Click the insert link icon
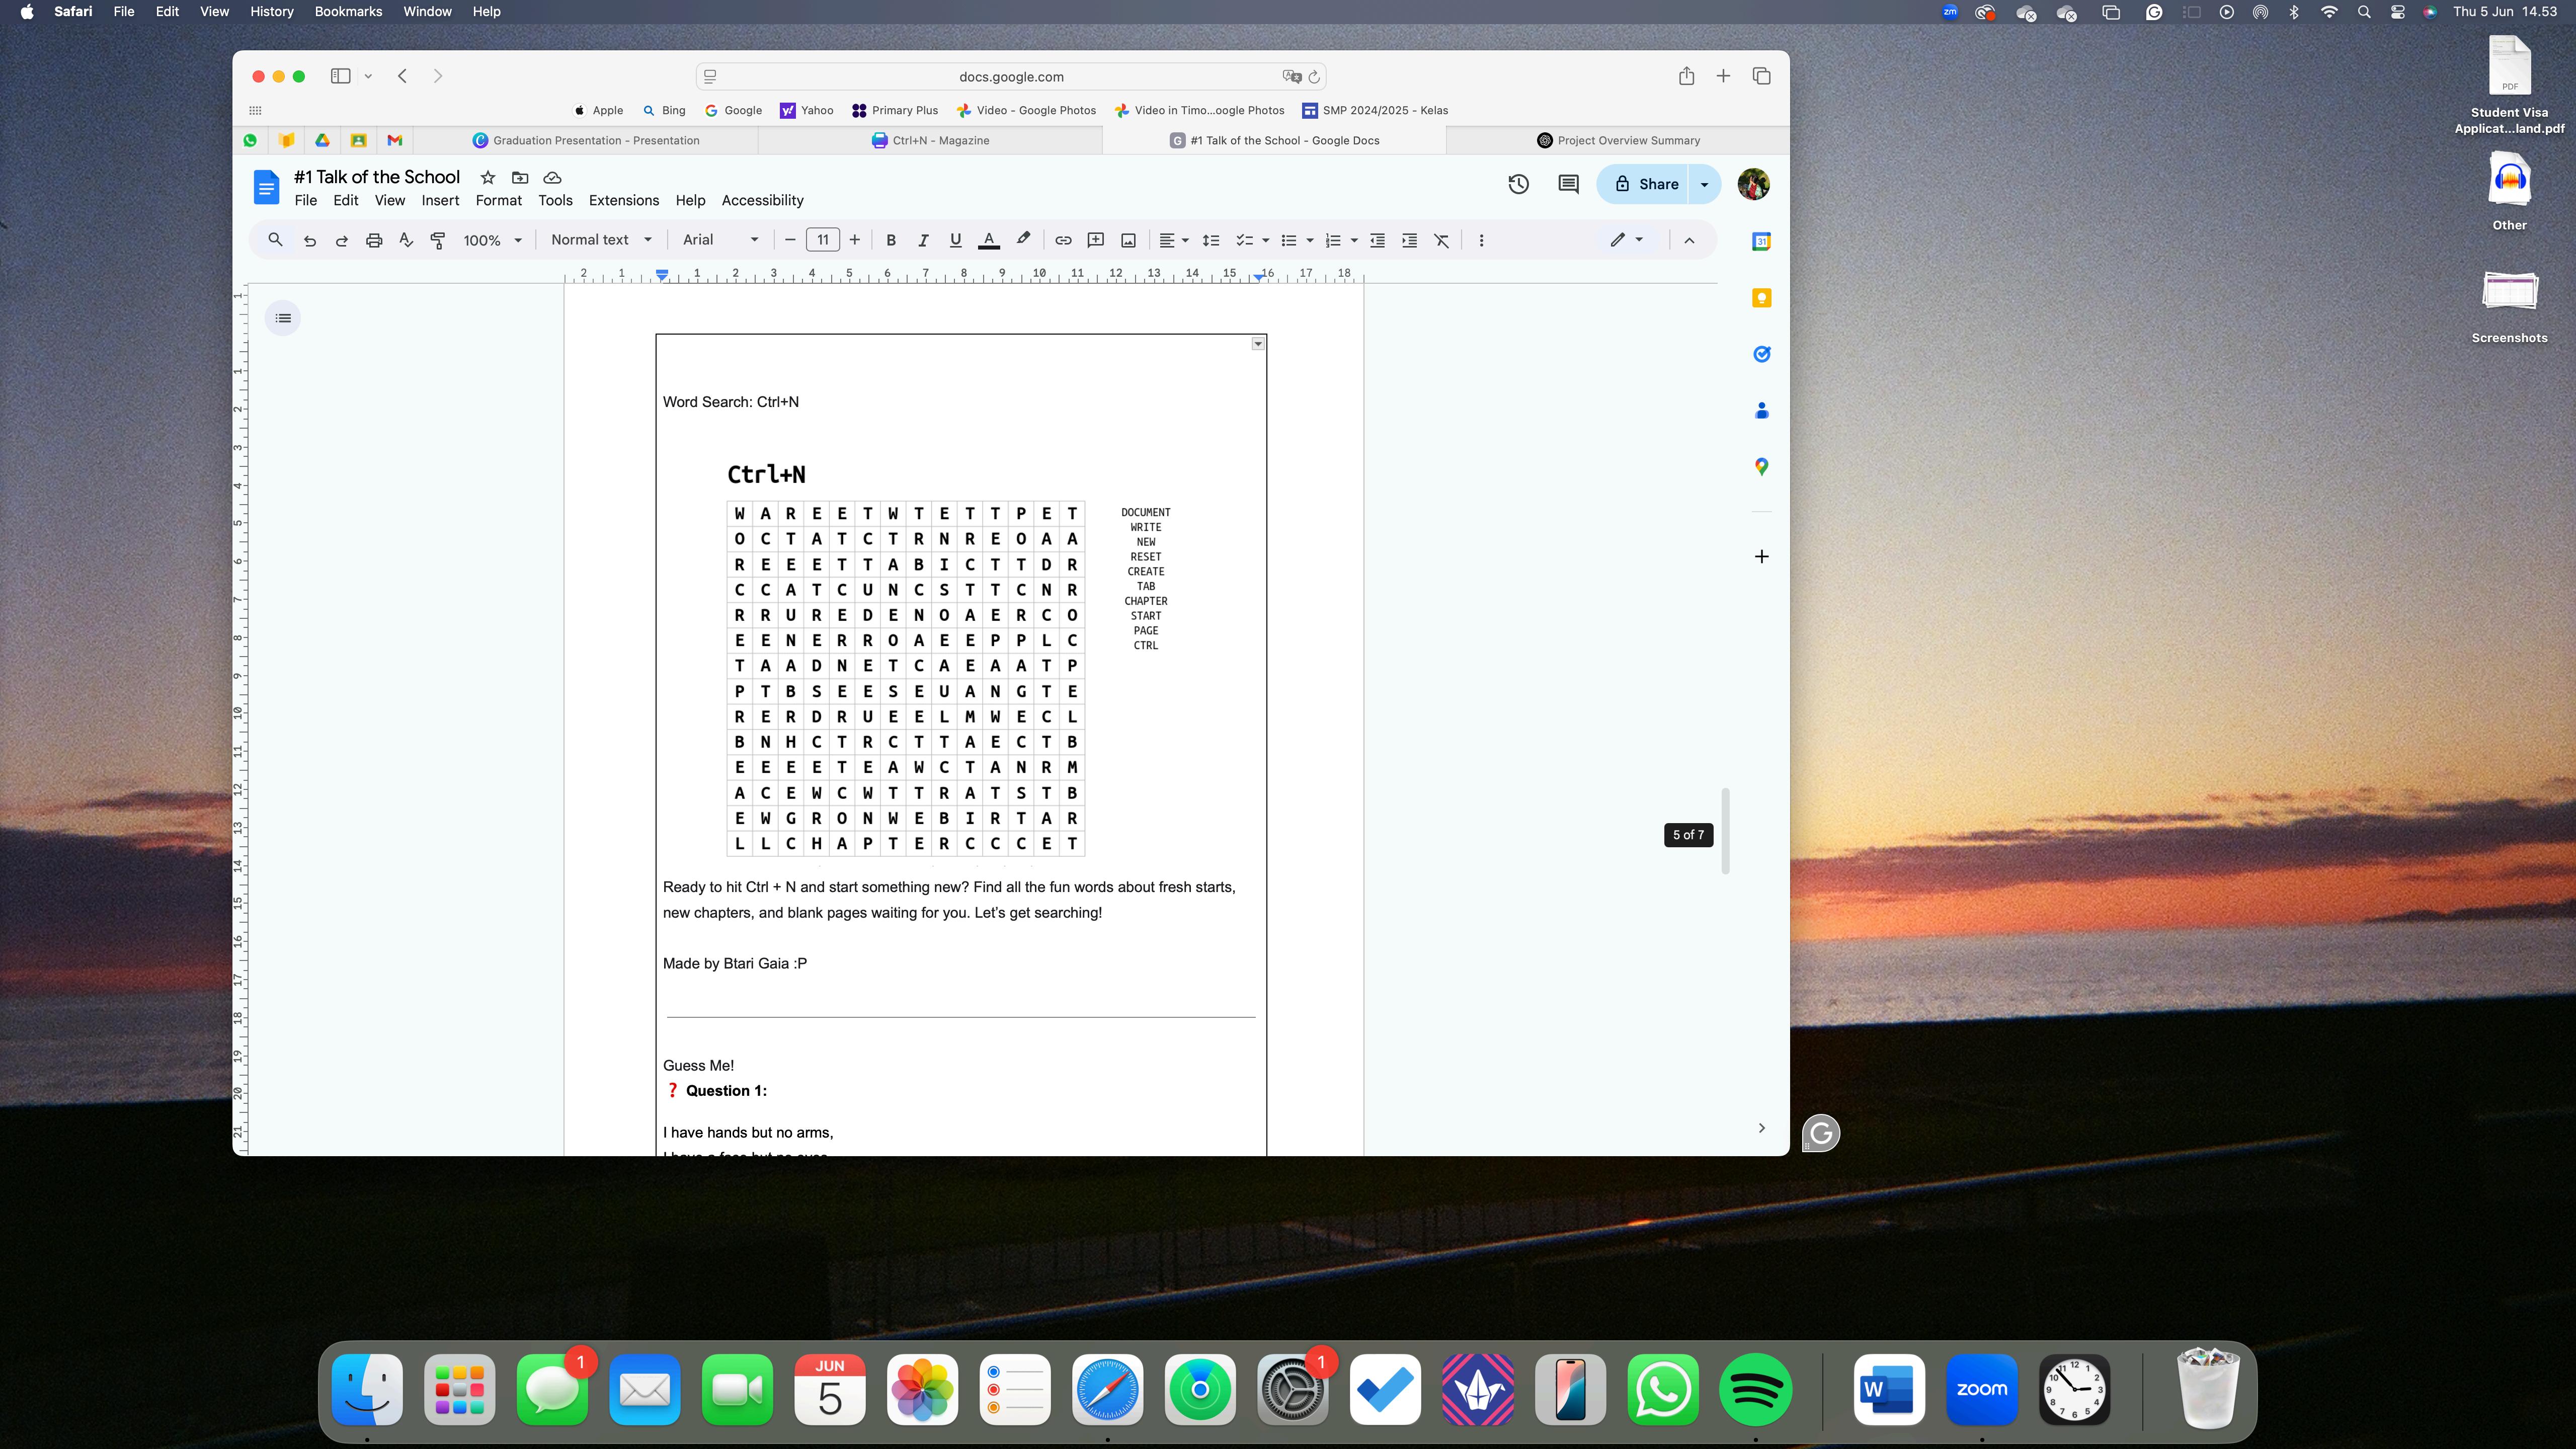Screen dimensions: 2576x1449 click(1063, 240)
